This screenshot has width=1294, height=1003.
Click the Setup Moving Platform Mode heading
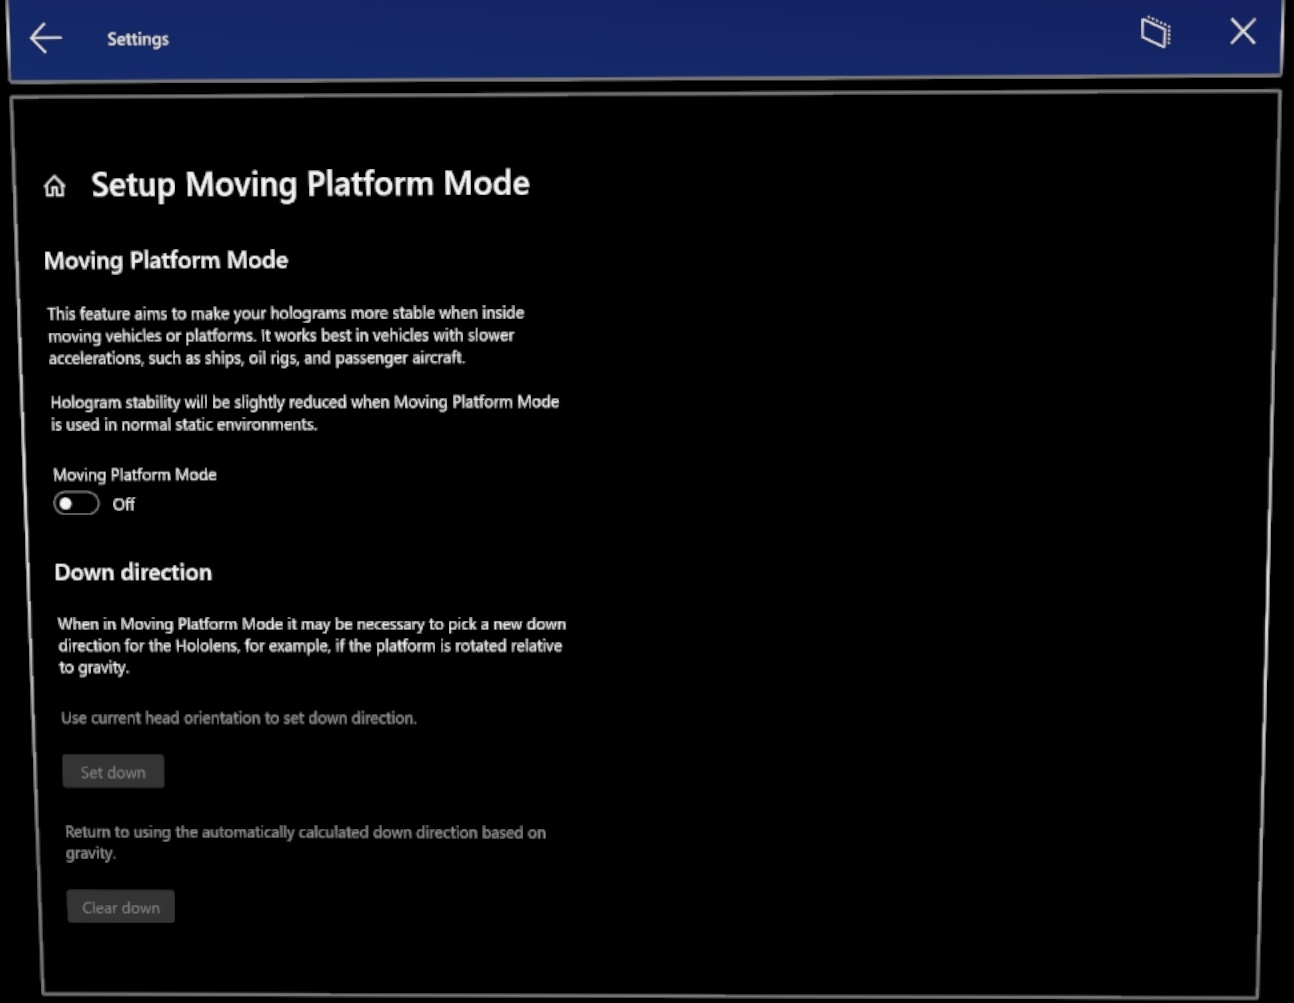click(x=310, y=184)
